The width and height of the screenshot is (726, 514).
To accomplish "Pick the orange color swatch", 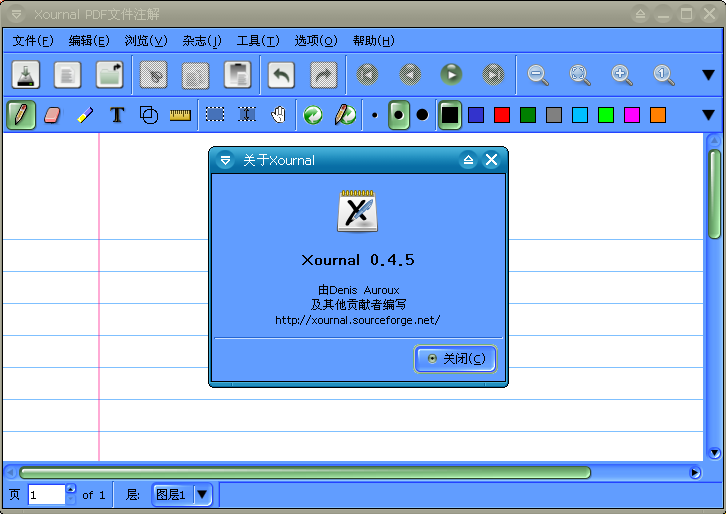I will [658, 115].
